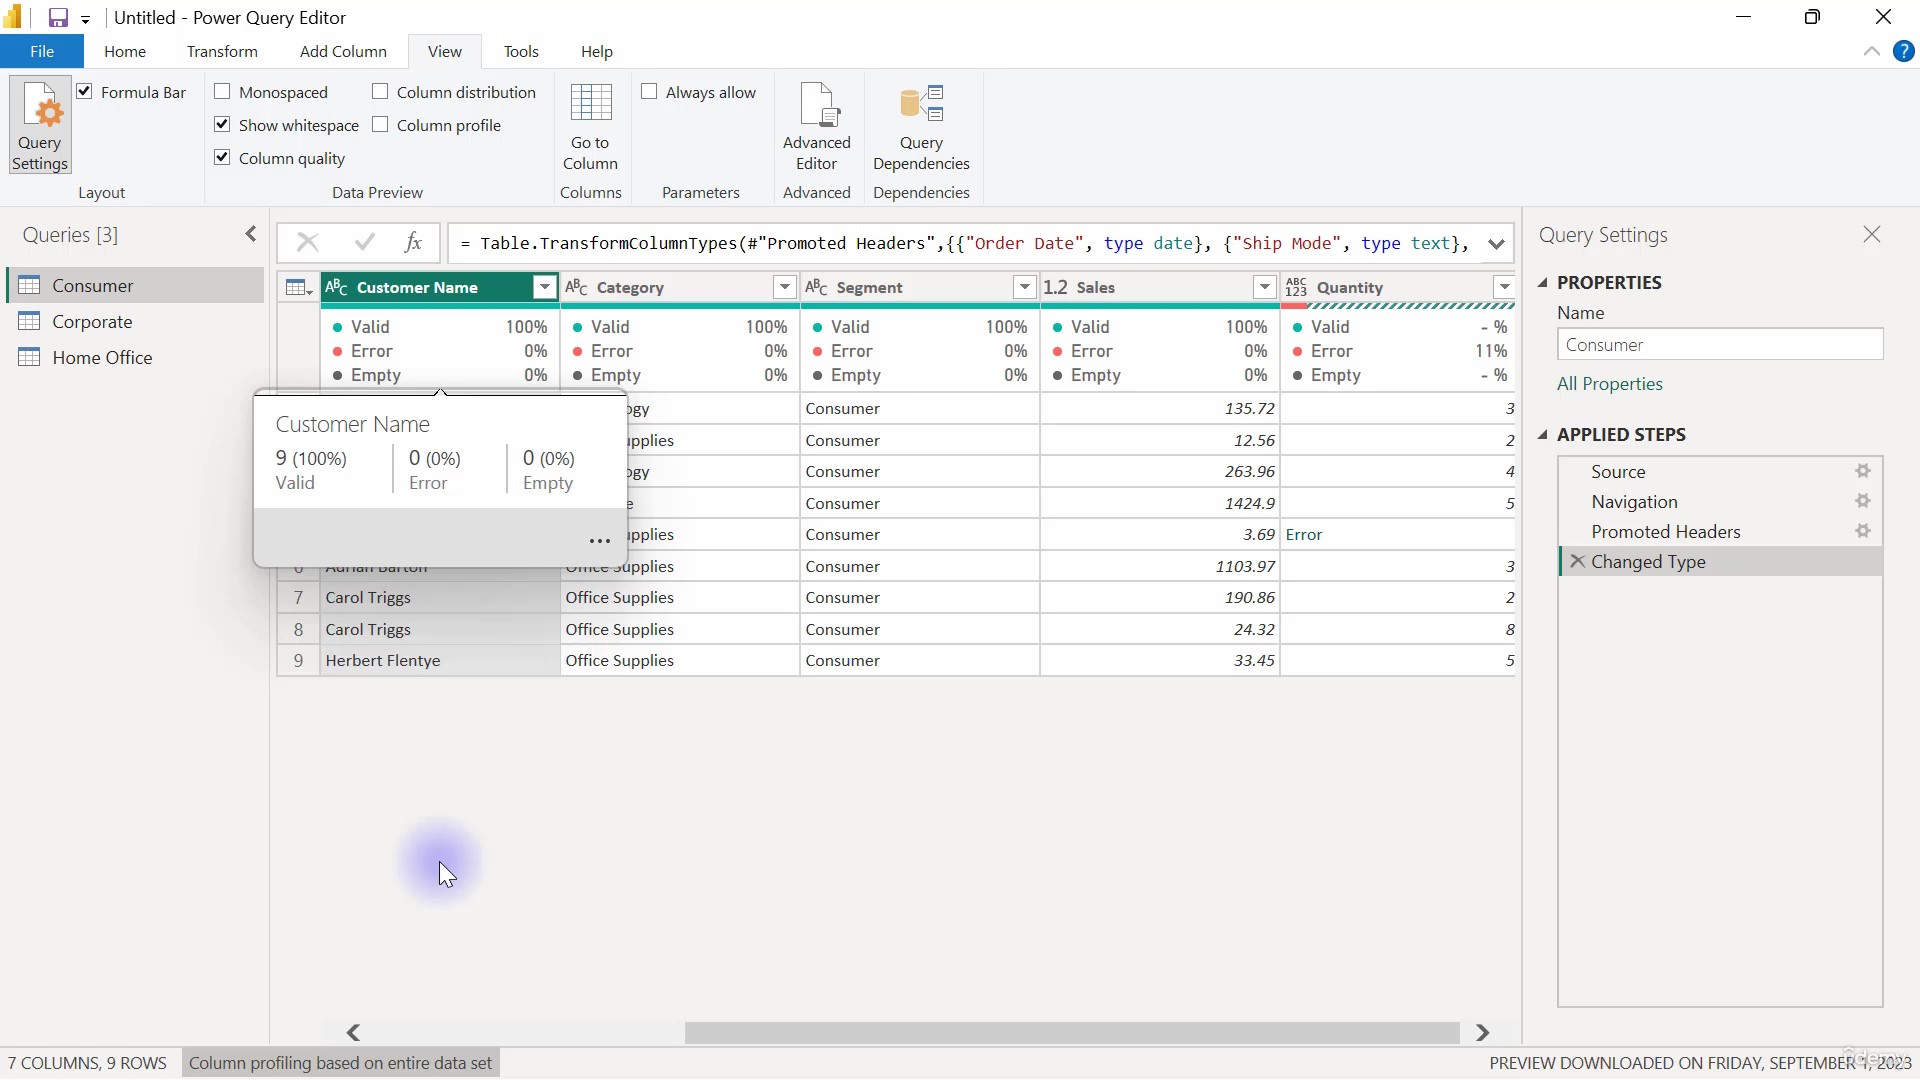Select the Home Office query
This screenshot has width=1920, height=1080.
[x=135, y=358]
